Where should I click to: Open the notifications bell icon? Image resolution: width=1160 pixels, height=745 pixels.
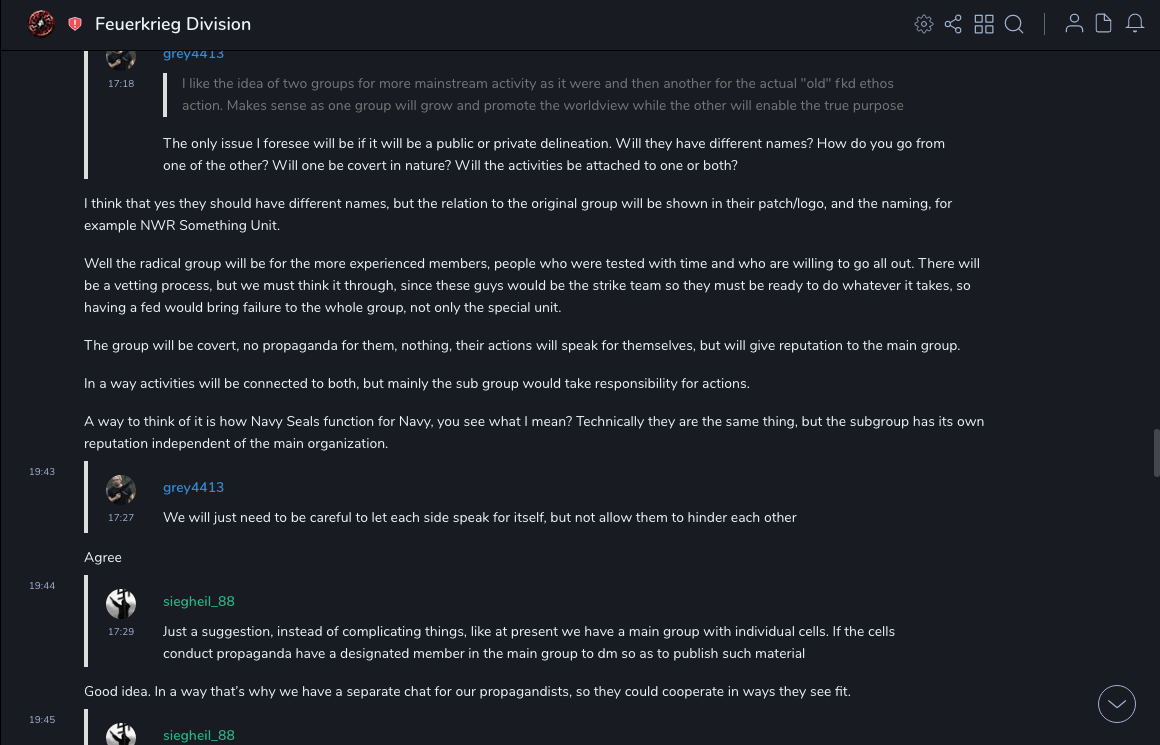point(1135,24)
